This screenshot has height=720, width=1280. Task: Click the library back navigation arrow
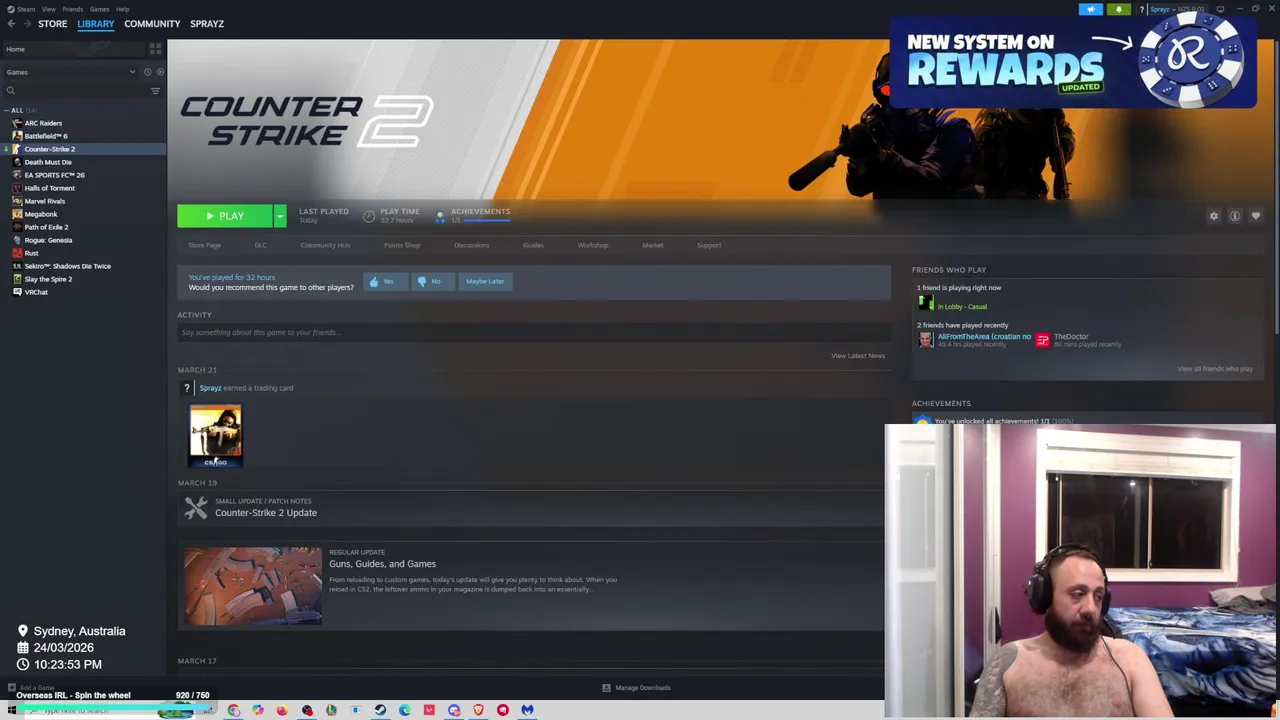pos(12,23)
